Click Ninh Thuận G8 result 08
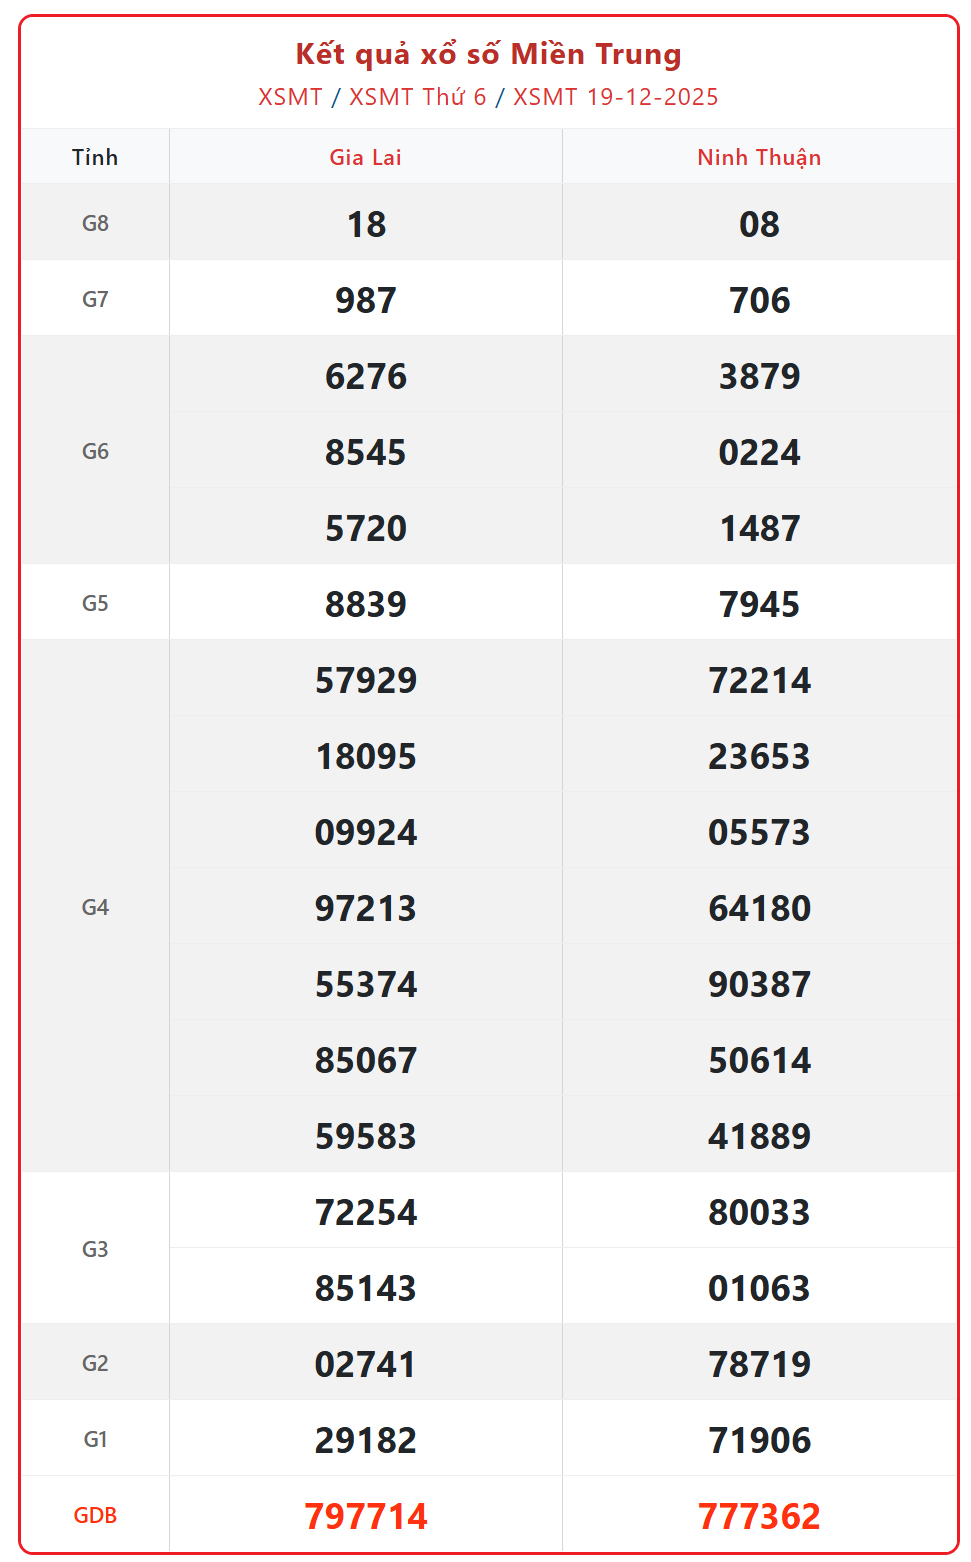 point(759,224)
